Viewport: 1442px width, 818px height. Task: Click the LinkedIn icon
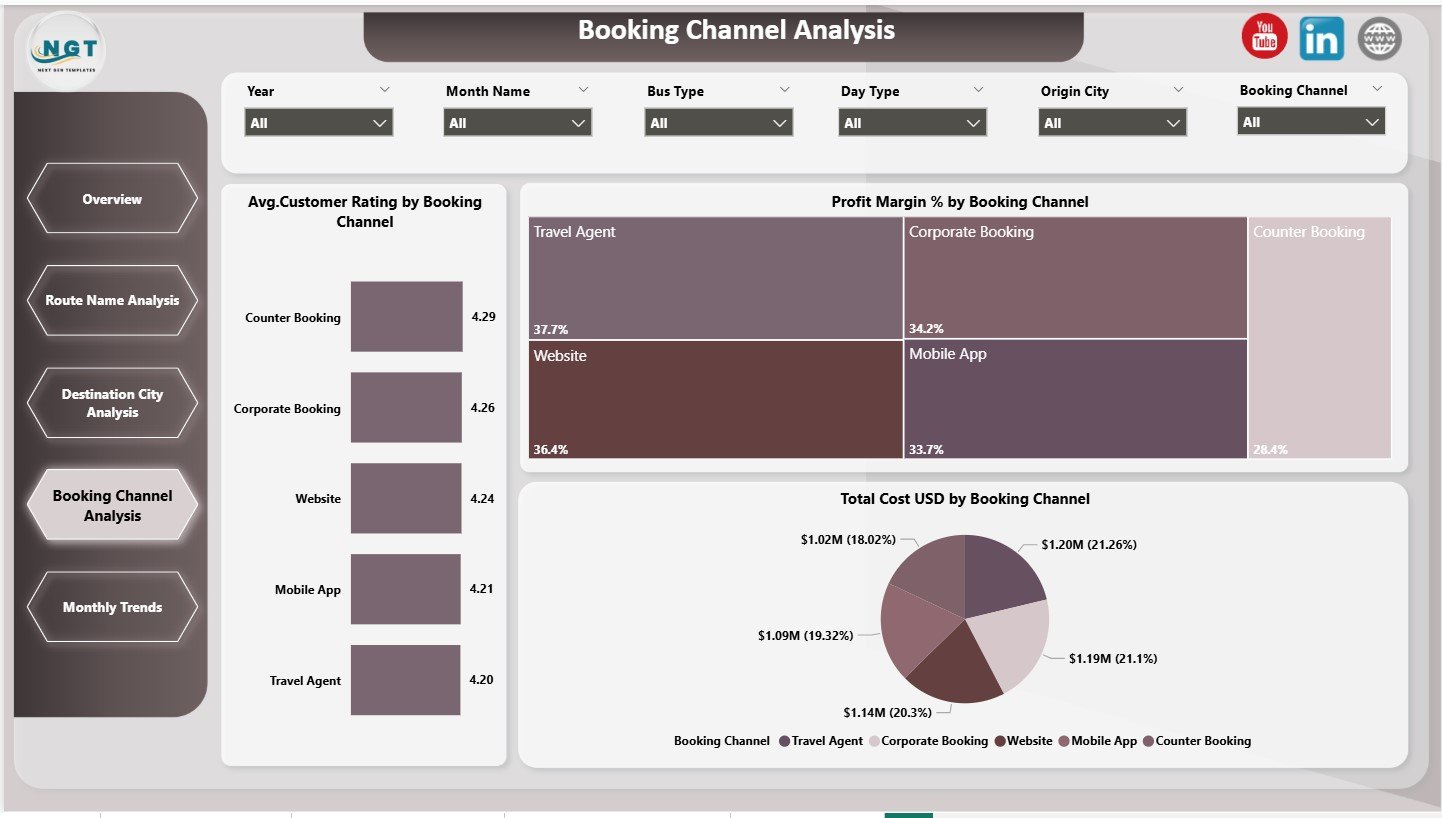click(1321, 37)
